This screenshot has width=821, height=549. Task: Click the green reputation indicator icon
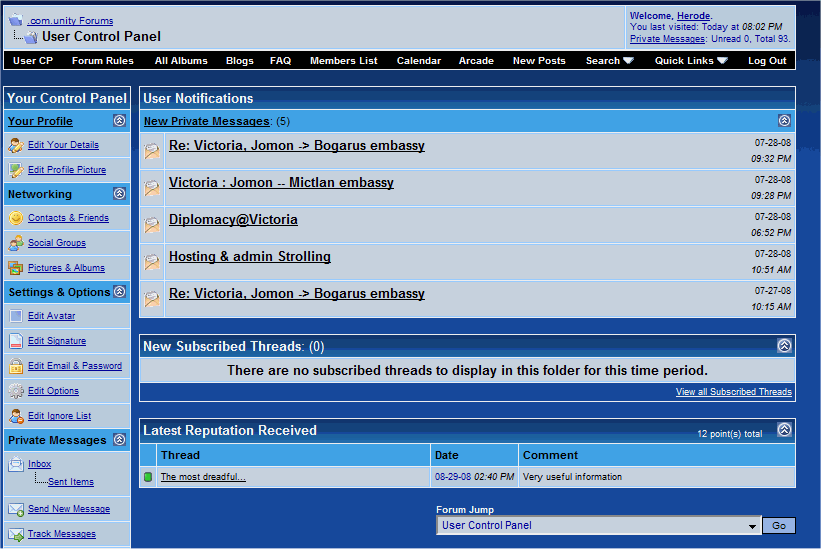coord(148,477)
